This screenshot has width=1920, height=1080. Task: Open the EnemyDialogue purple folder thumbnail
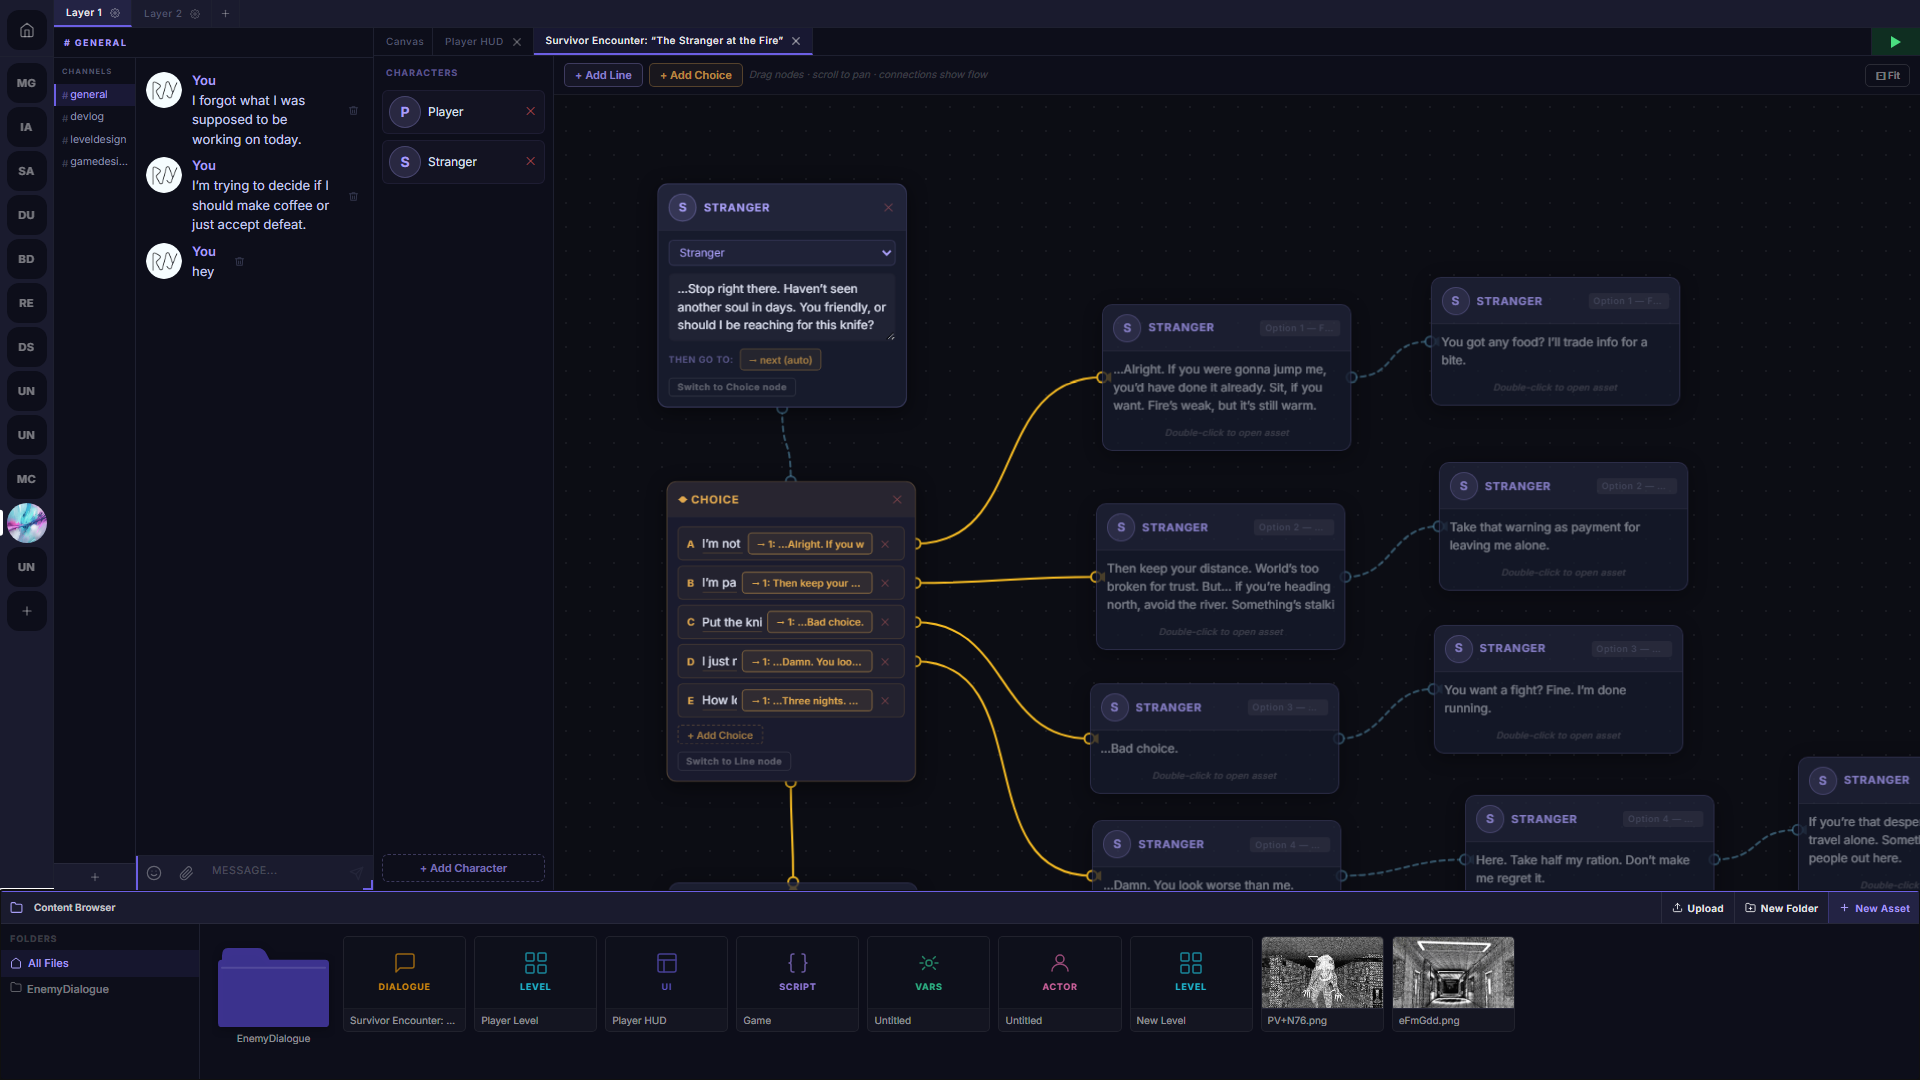coord(273,988)
